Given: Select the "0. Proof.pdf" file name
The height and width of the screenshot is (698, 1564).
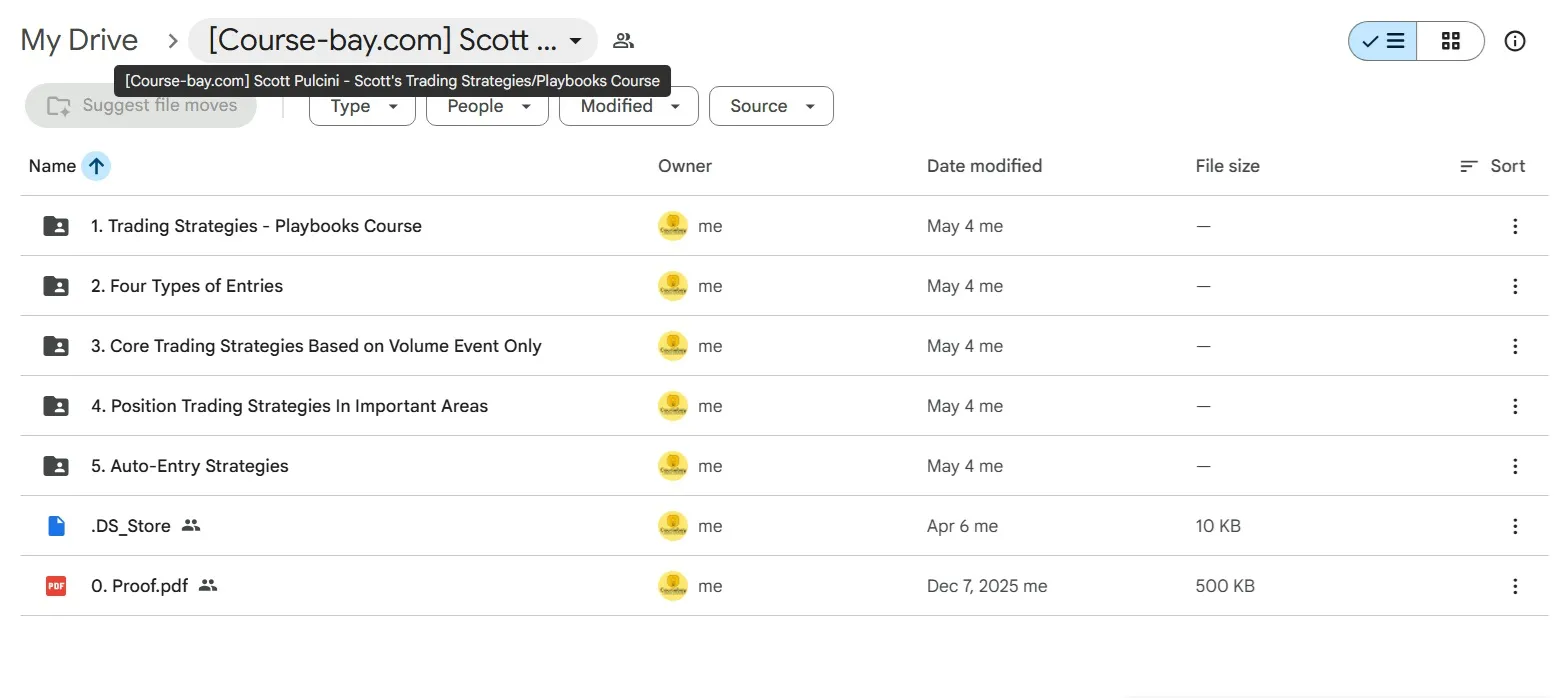Looking at the screenshot, I should [x=139, y=586].
